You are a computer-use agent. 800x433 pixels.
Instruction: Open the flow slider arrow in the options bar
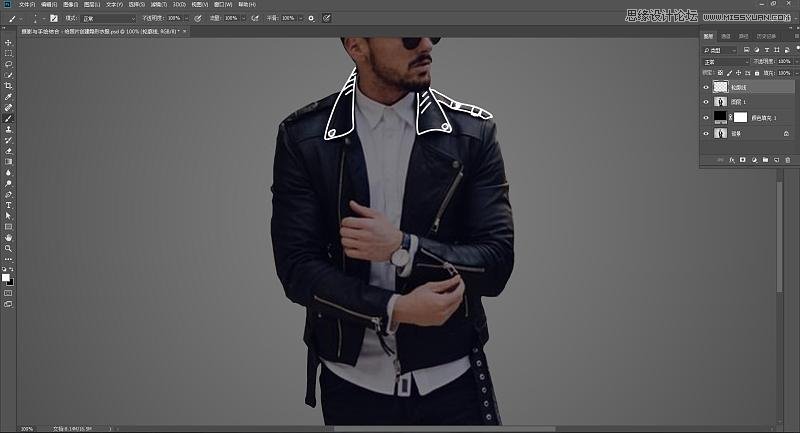click(x=243, y=18)
